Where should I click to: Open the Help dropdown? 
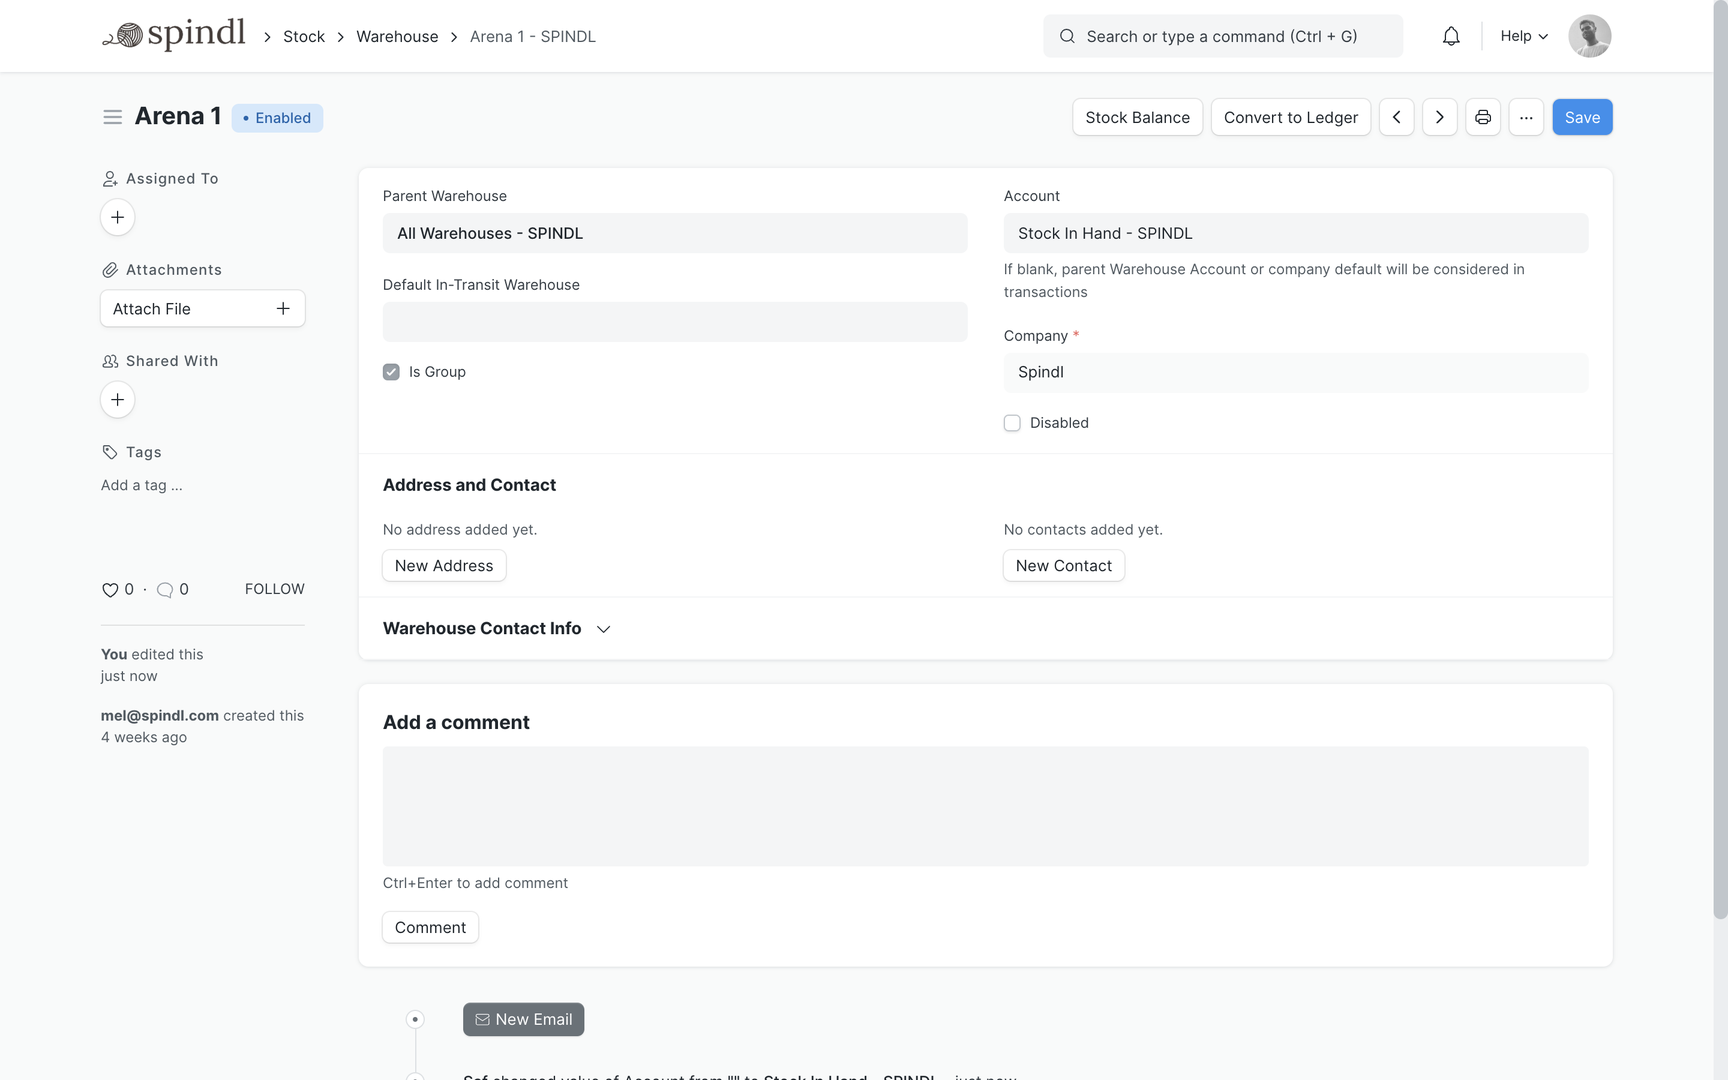click(x=1524, y=36)
